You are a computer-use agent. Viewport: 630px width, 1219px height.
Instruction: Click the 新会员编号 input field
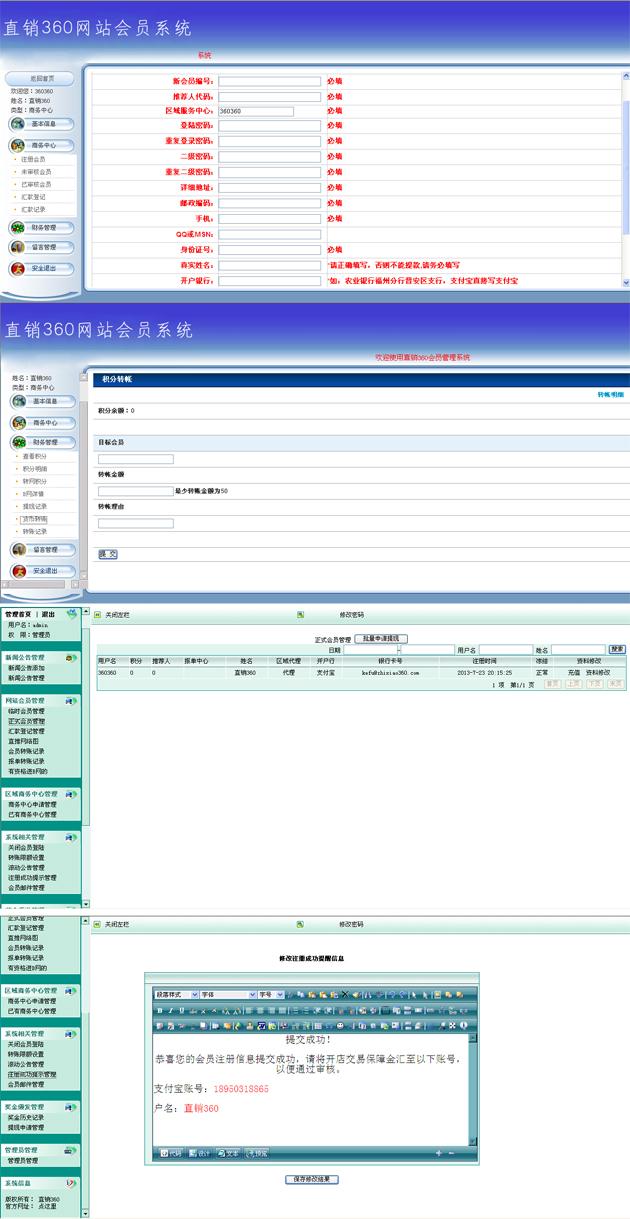tap(270, 81)
